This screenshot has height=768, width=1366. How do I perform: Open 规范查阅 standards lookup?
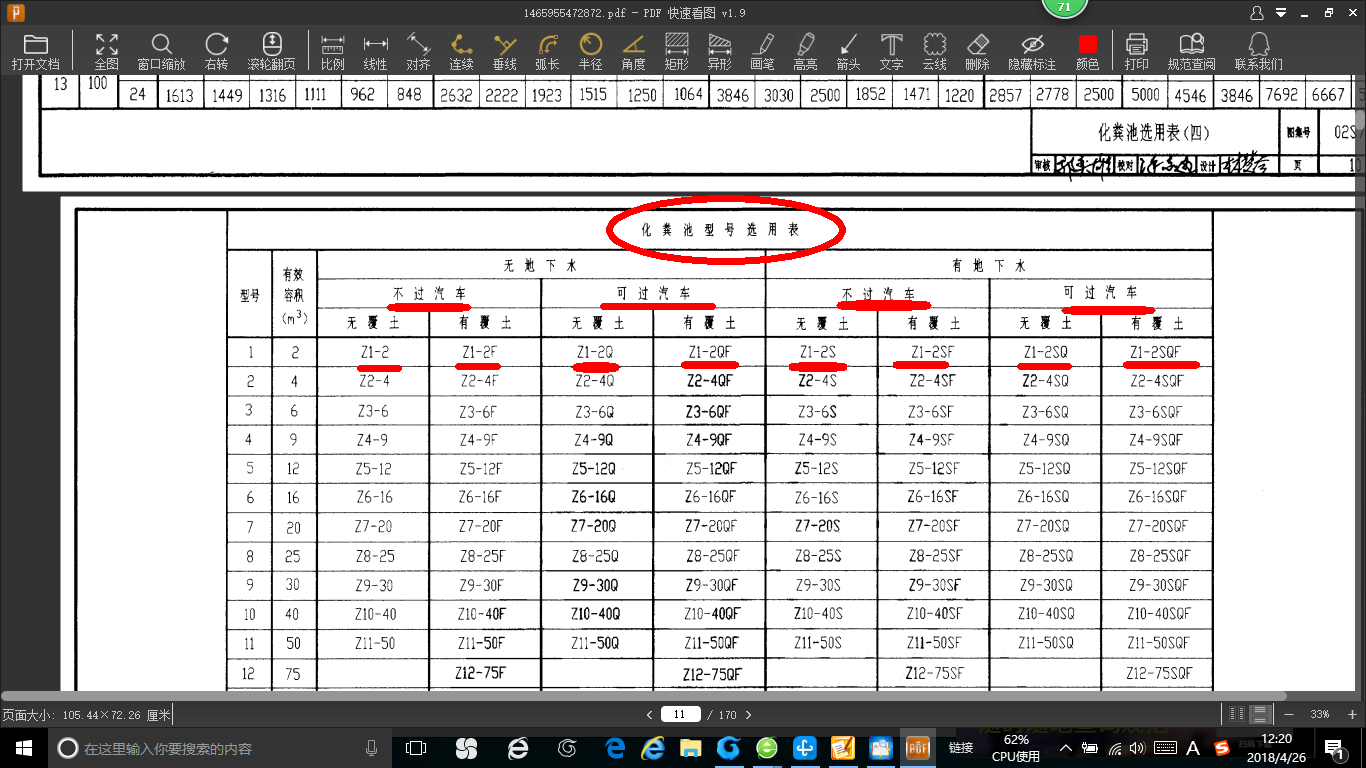point(1192,52)
